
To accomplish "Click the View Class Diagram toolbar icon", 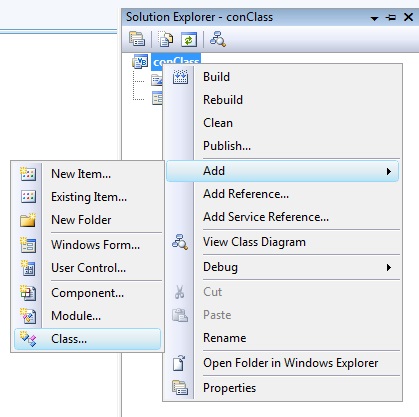I will pos(218,39).
